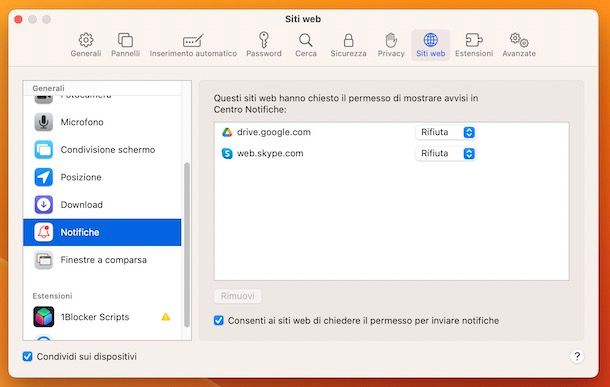The width and height of the screenshot is (610, 387).
Task: Open the Inserimento automatico icon
Action: [x=193, y=40]
